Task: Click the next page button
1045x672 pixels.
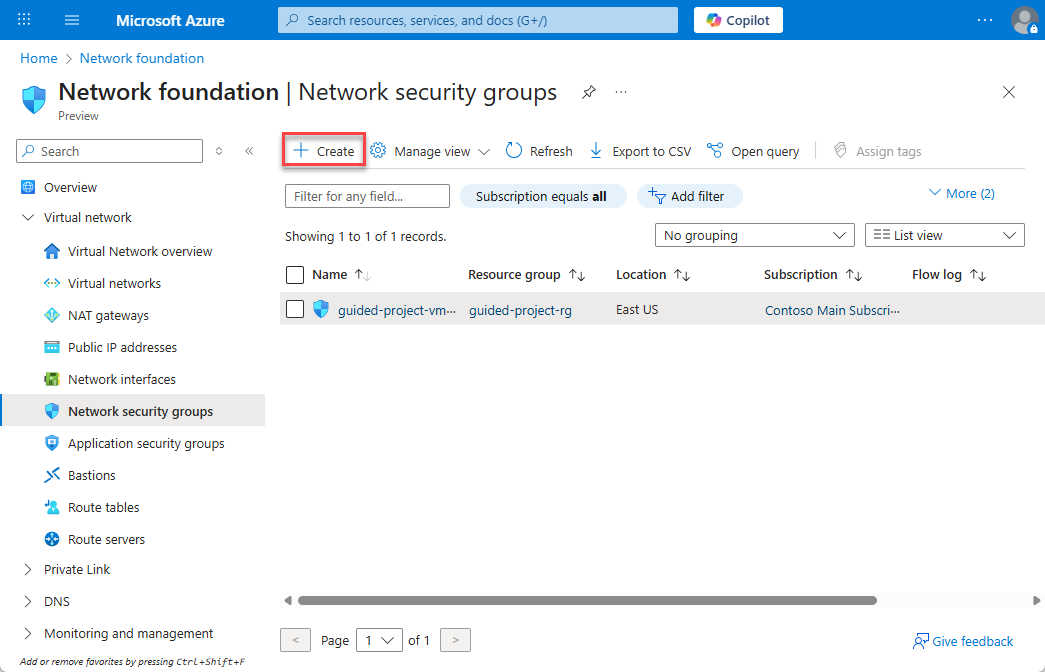Action: point(456,640)
